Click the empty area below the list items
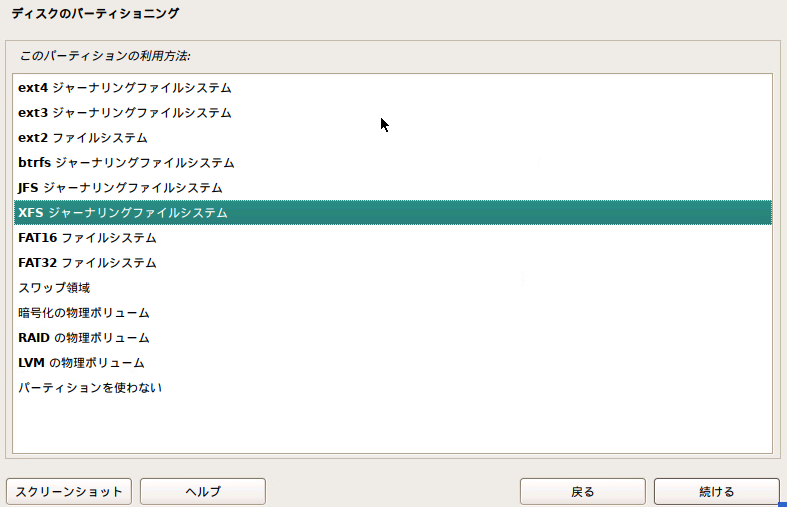Image resolution: width=787 pixels, height=507 pixels. [x=392, y=427]
